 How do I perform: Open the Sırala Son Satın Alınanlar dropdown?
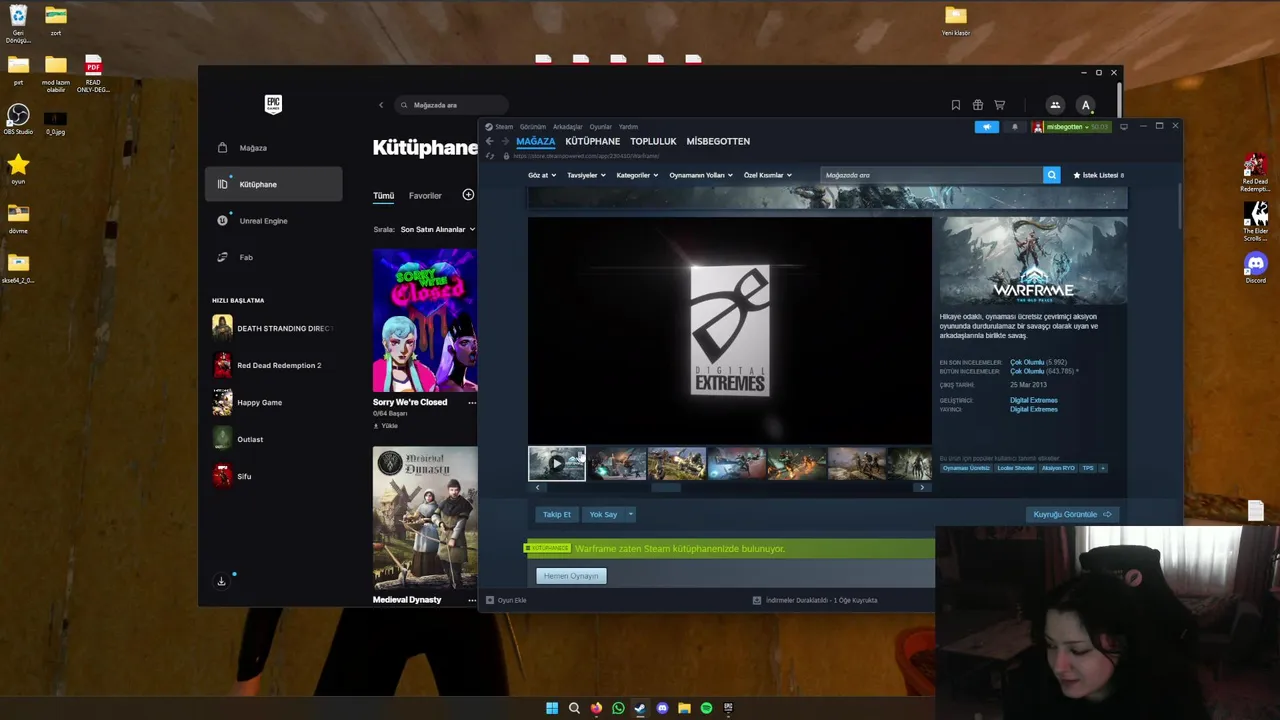(x=438, y=229)
